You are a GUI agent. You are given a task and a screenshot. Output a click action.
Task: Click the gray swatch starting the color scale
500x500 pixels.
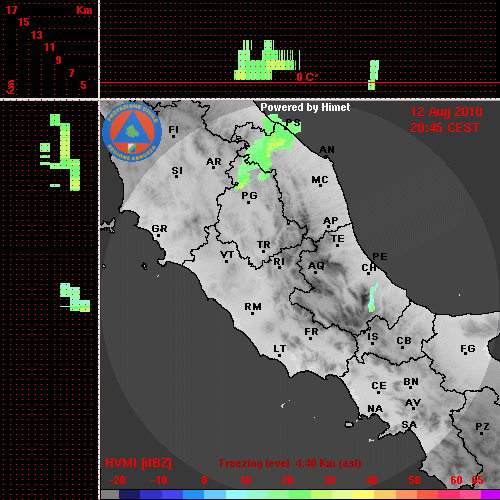(x=110, y=494)
